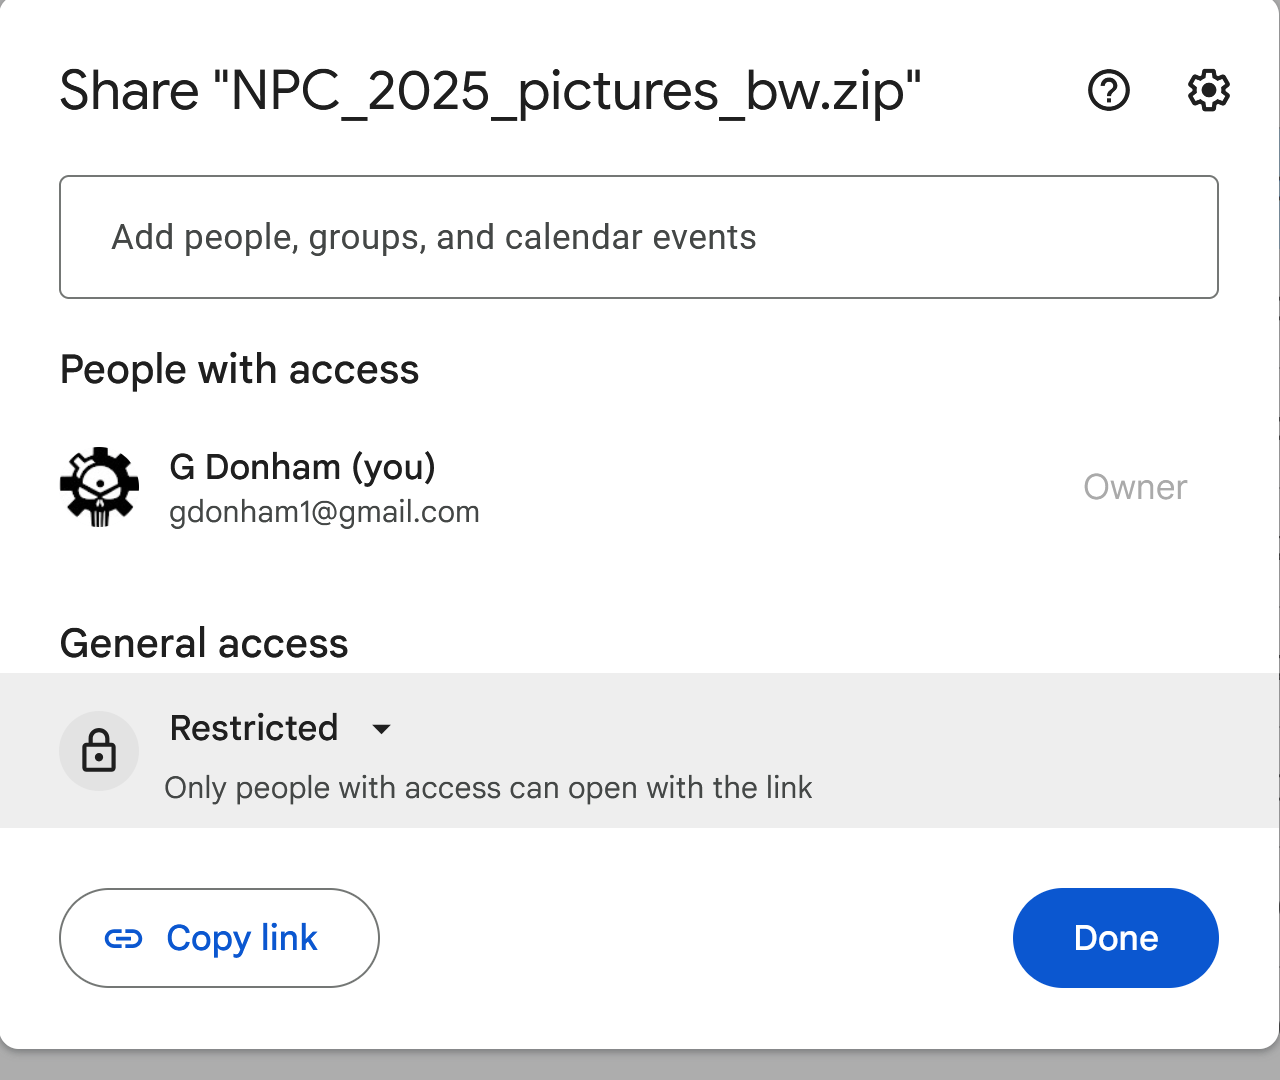Click the dimmed backdrop below the dialog
This screenshot has height=1080, width=1280.
pyautogui.click(x=640, y=1068)
